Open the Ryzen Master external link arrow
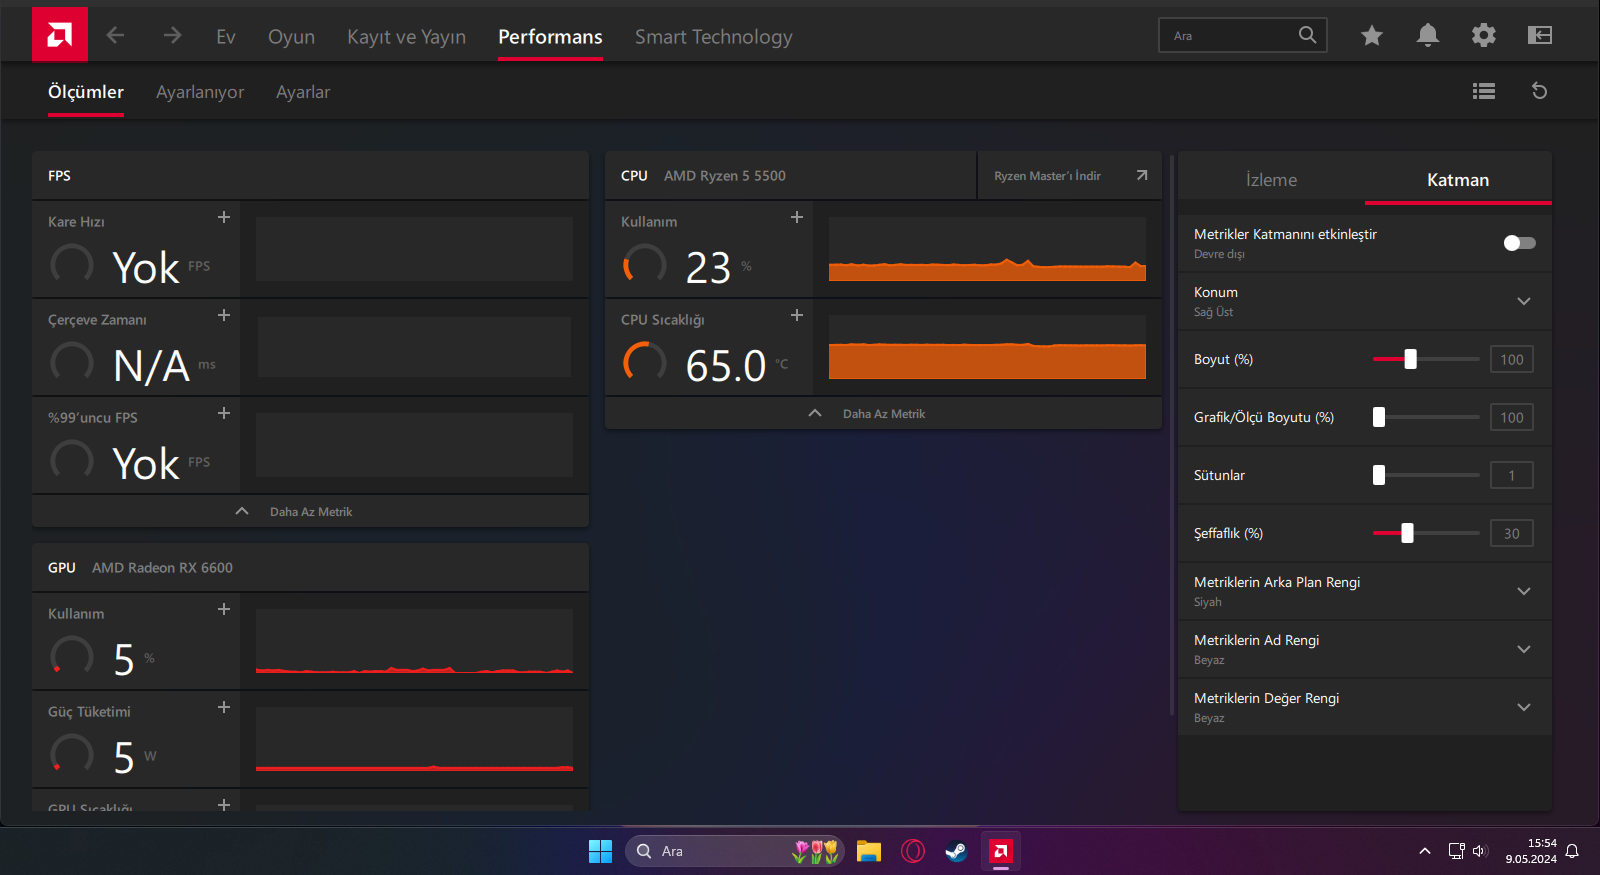This screenshot has height=875, width=1600. coord(1142,176)
